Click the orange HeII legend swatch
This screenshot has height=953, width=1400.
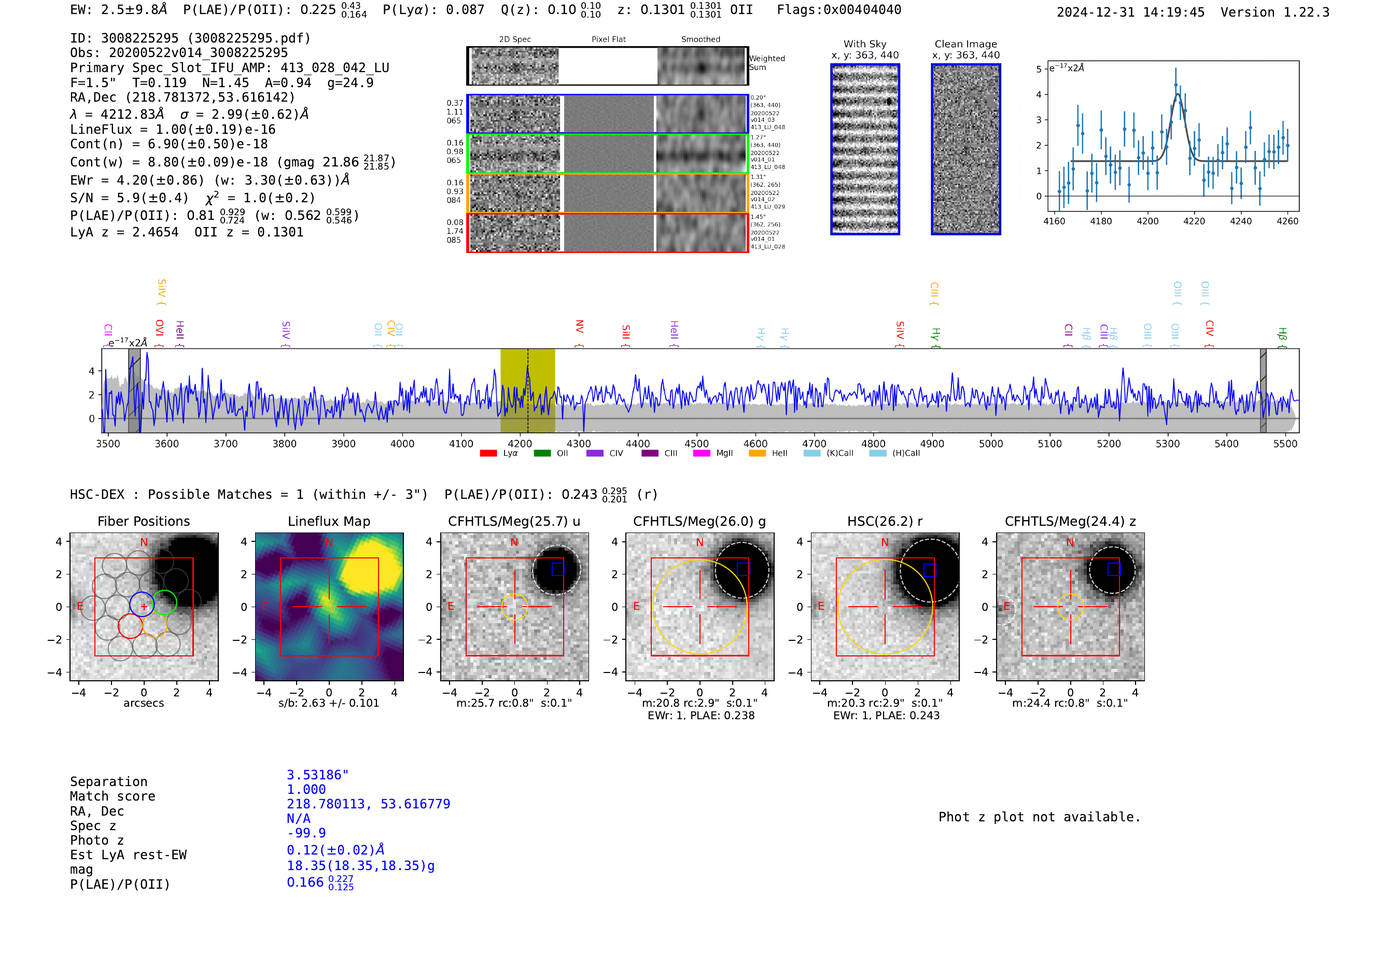pyautogui.click(x=757, y=453)
